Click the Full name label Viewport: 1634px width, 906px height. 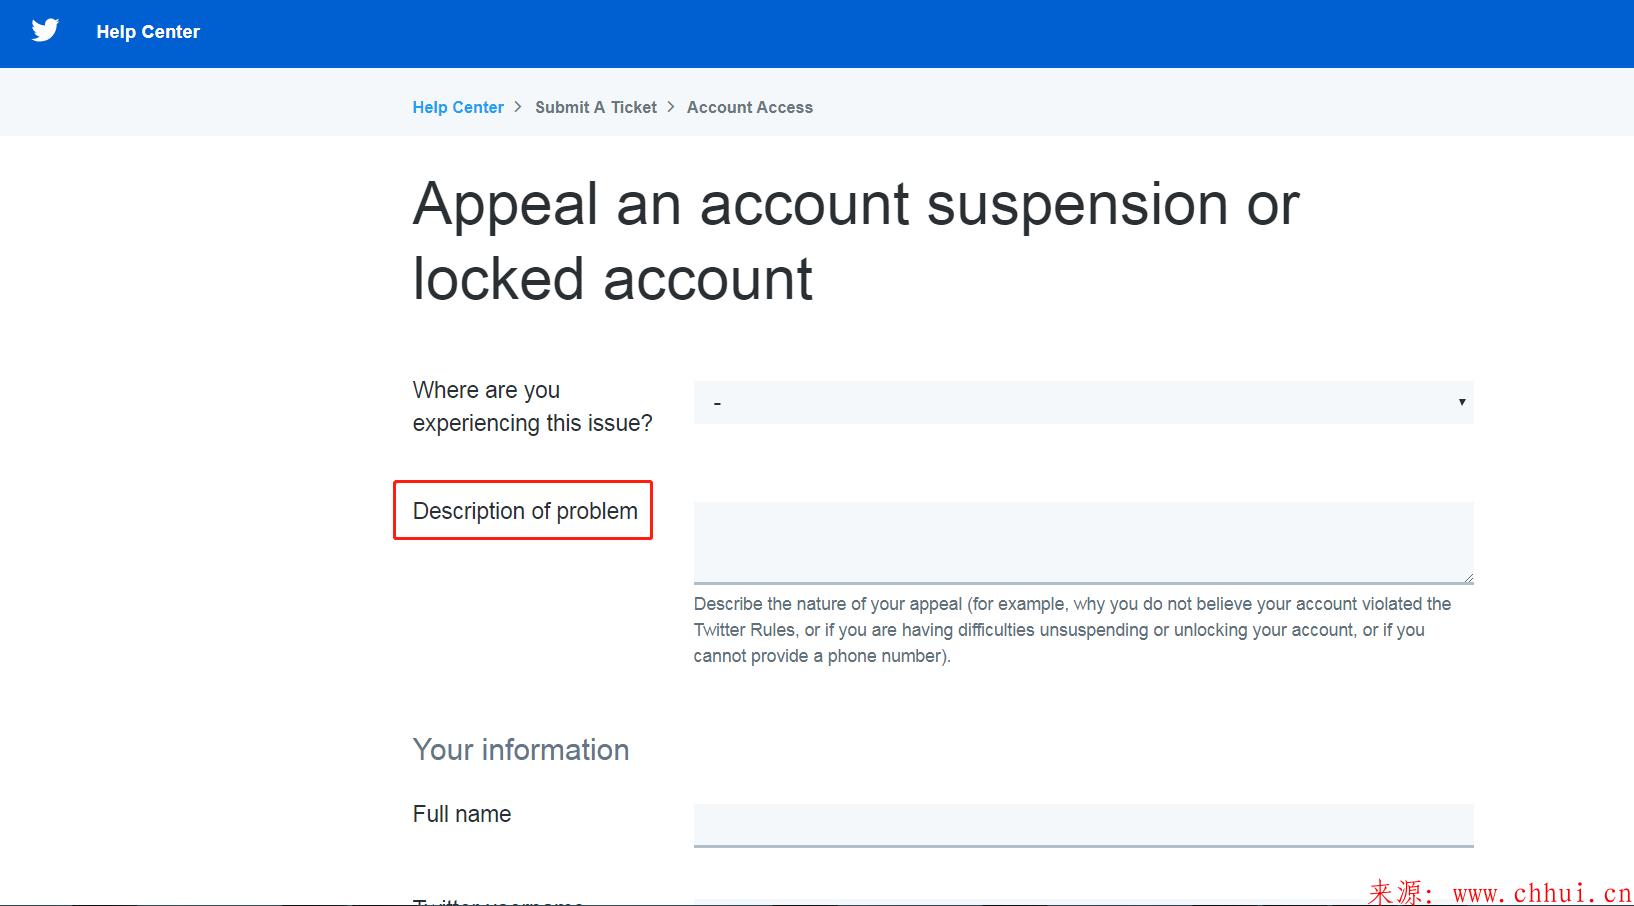tap(462, 814)
